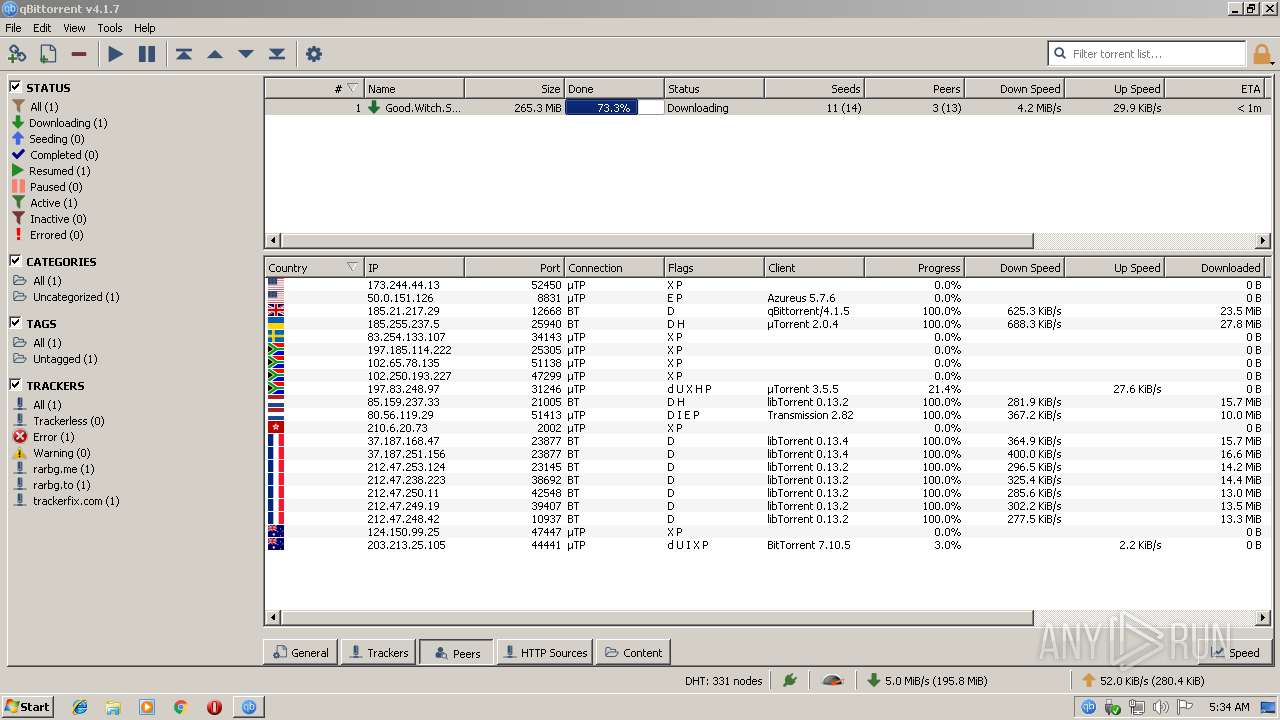This screenshot has width=1280, height=720.
Task: Select the trackerfix.com (1) tracker filter
Action: [66, 501]
